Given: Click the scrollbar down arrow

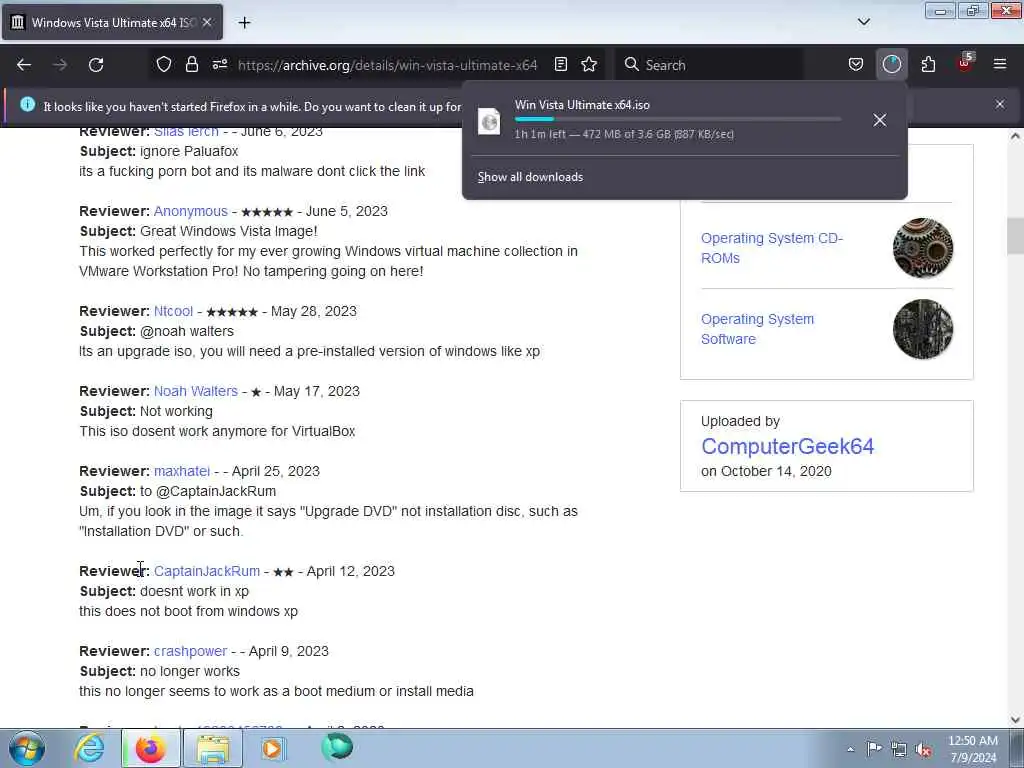Looking at the screenshot, I should tap(1015, 720).
